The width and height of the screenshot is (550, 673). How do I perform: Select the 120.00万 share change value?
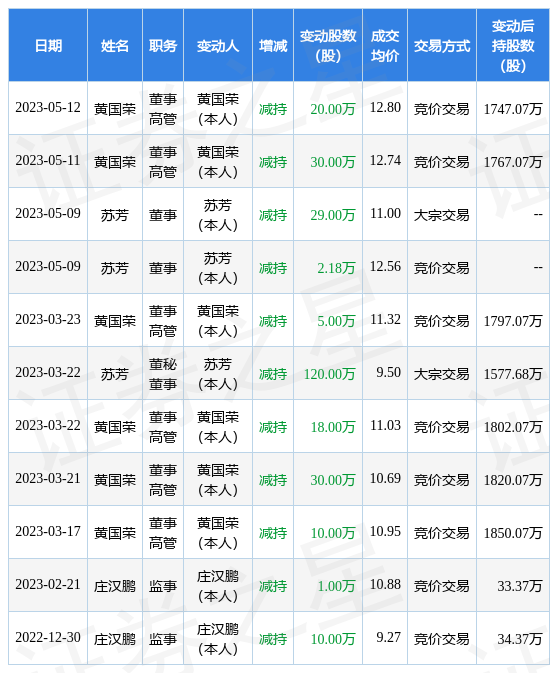(329, 374)
